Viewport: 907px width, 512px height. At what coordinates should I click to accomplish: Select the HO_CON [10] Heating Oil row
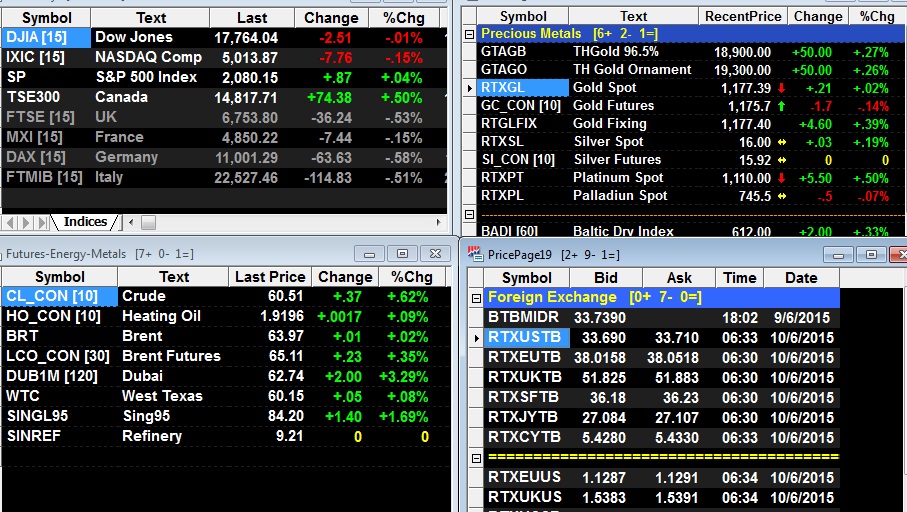pos(226,316)
